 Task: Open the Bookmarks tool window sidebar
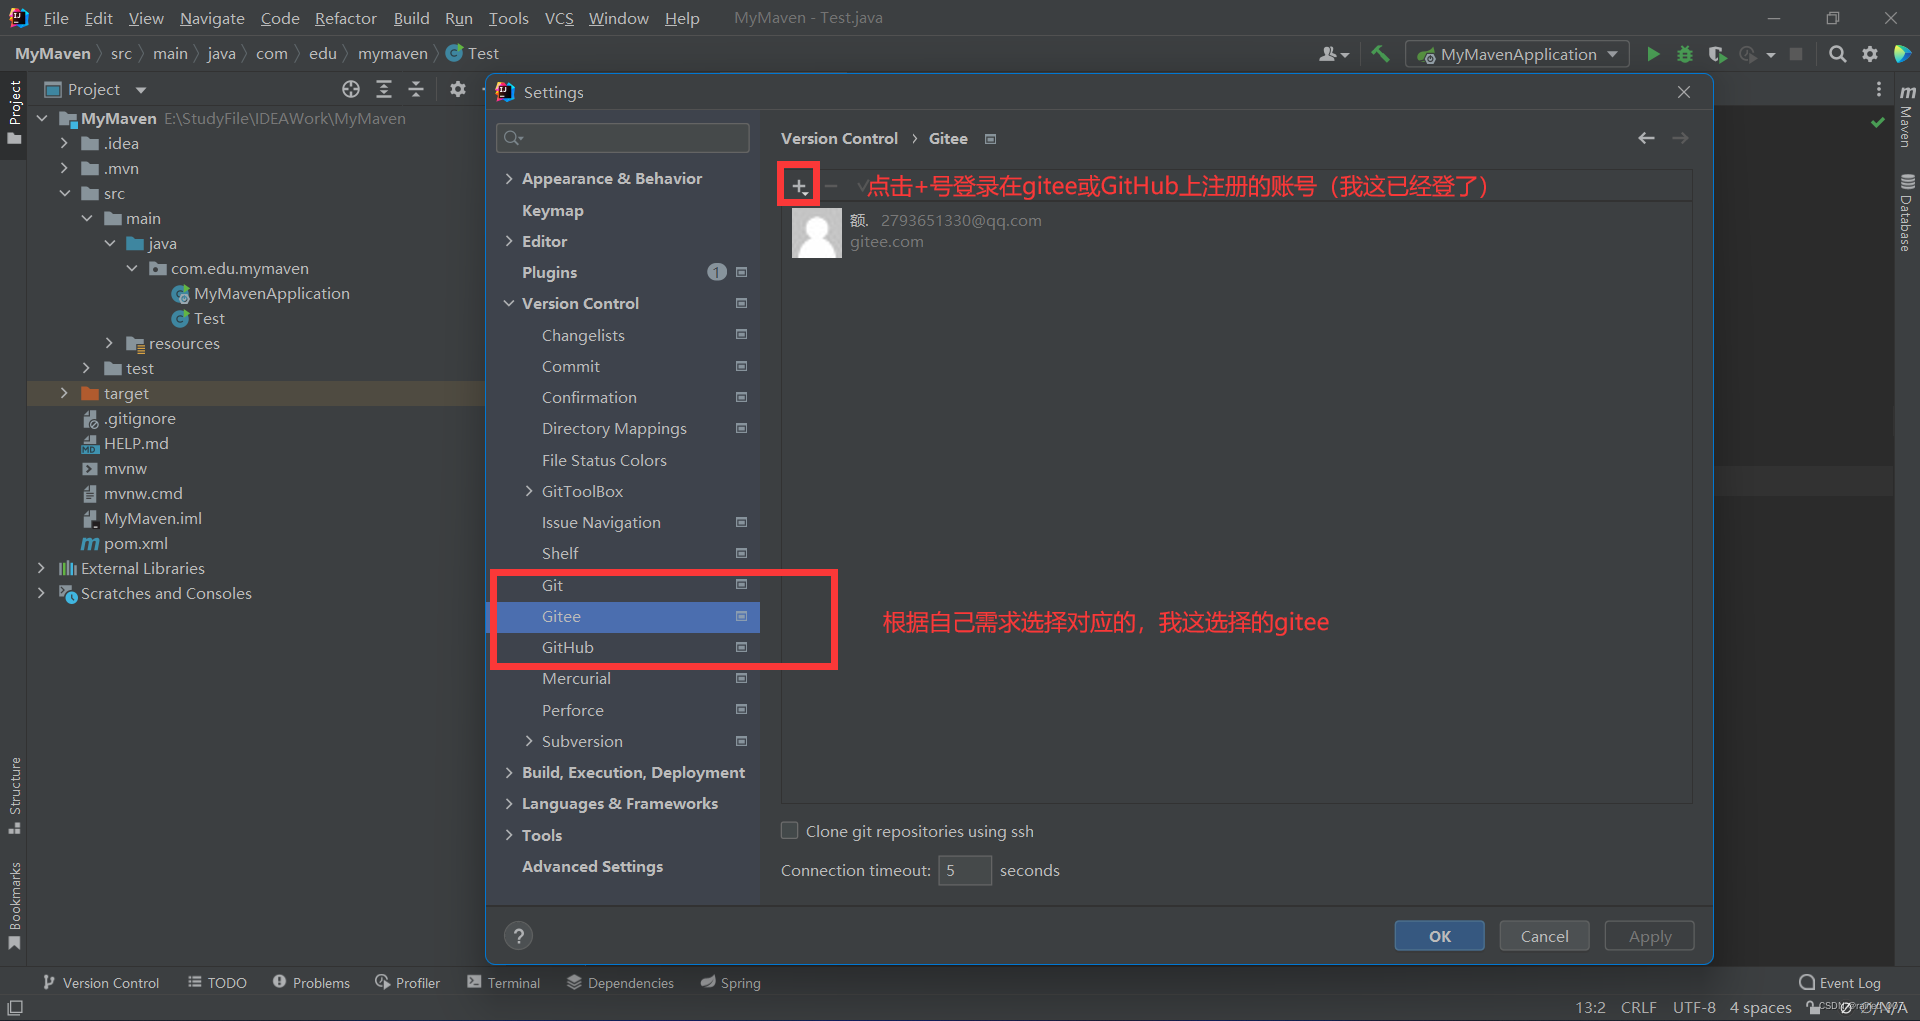[14, 905]
